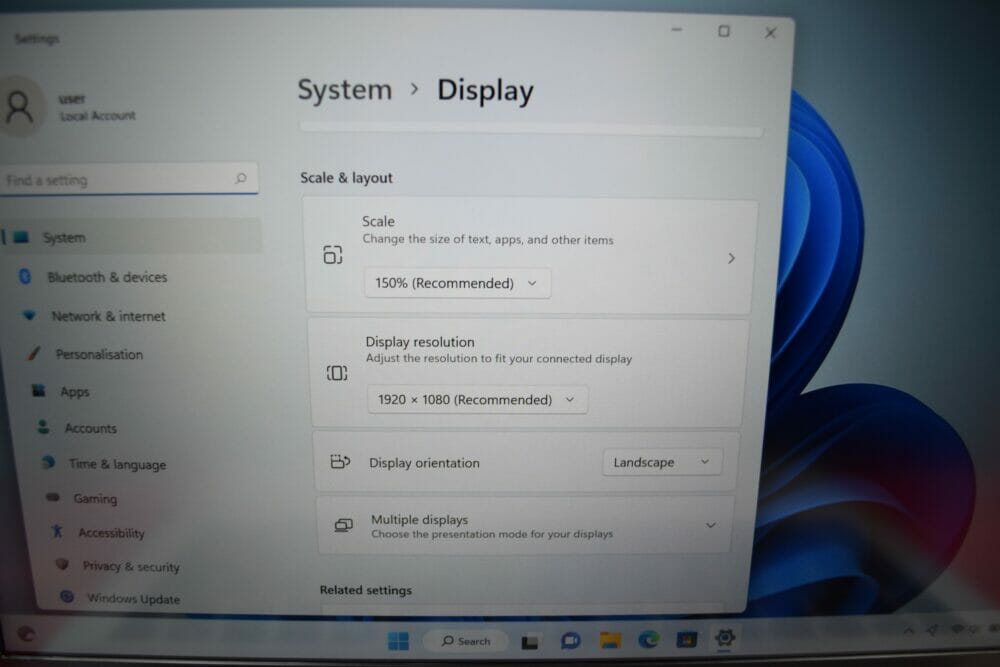Click the Windows Update refresh icon
The height and width of the screenshot is (667, 1000).
click(67, 597)
